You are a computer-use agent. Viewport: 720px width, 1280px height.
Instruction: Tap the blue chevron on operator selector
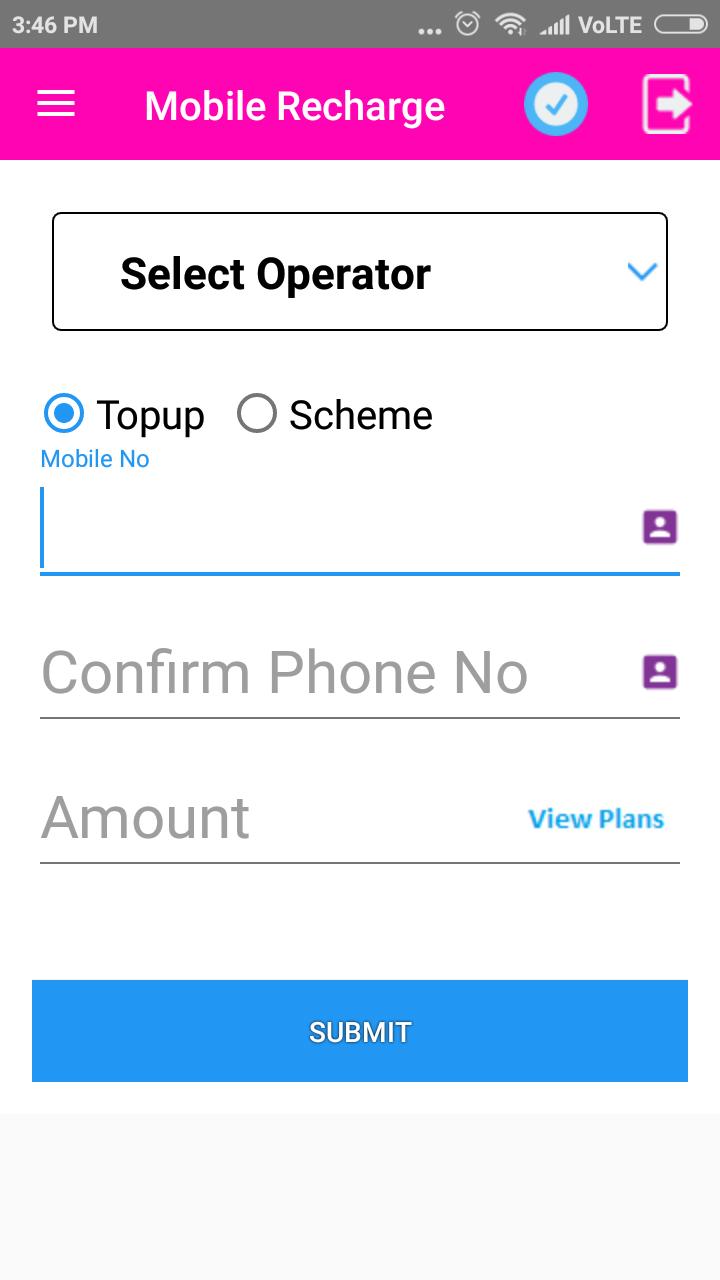tap(641, 271)
